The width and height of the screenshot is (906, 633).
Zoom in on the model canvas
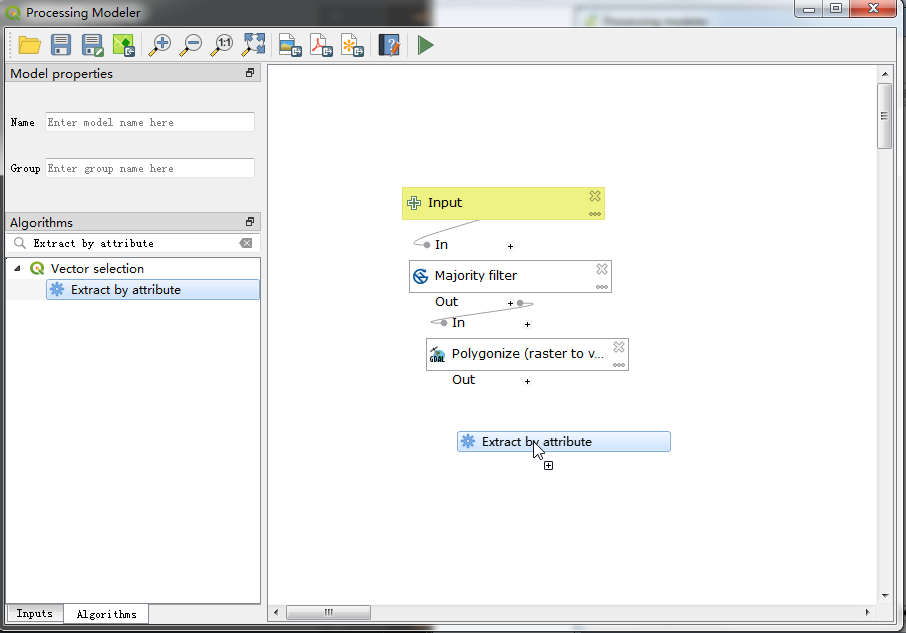click(x=159, y=45)
